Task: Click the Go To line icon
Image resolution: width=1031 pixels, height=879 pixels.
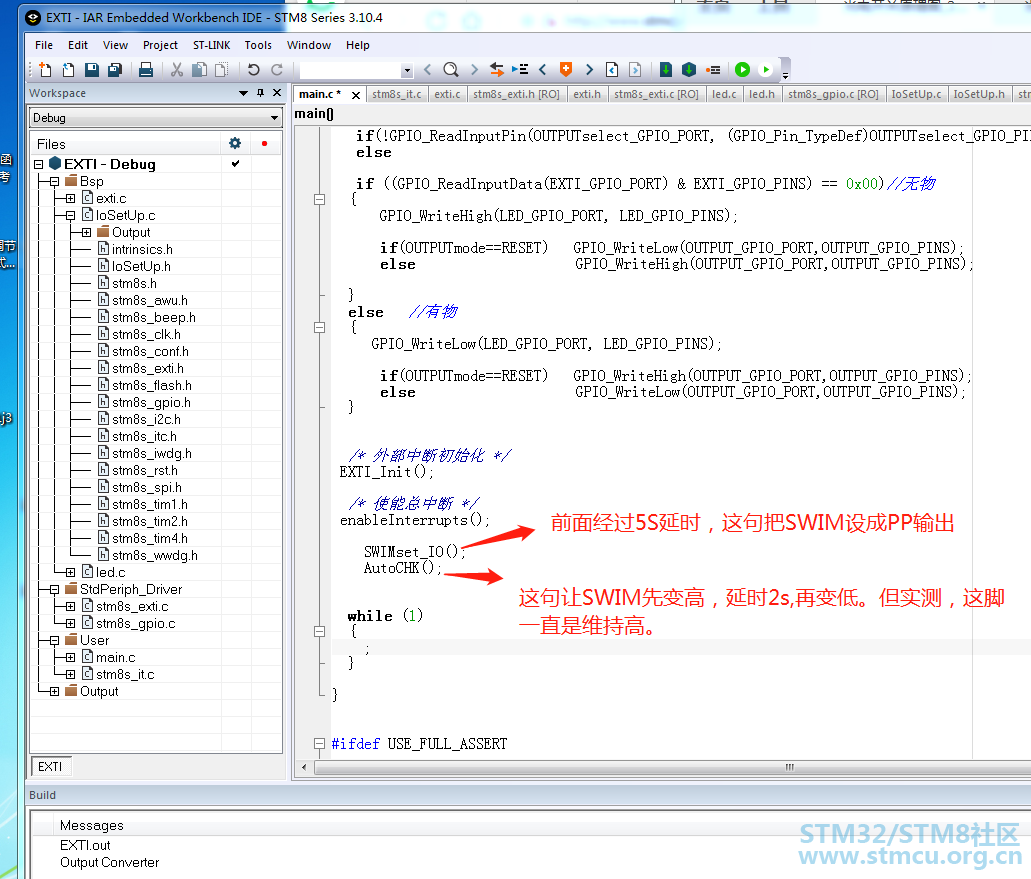Action: [520, 69]
